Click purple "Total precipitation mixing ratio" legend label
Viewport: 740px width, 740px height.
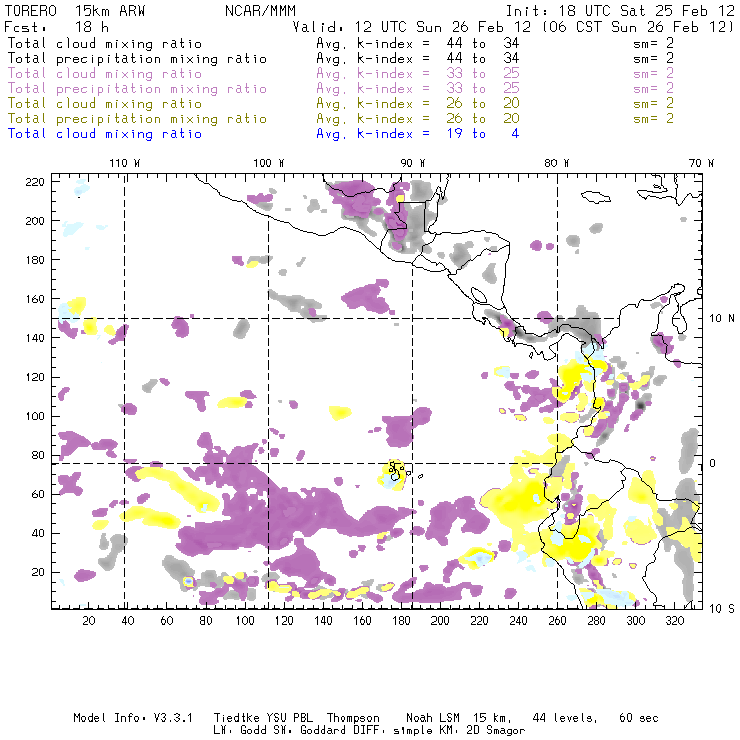click(x=137, y=89)
